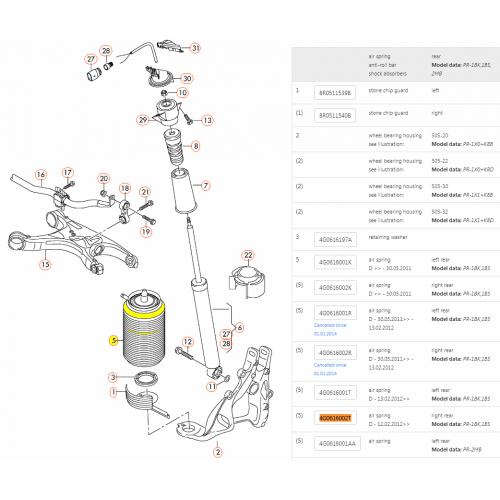
Task: Select callout 30 on the level sensor
Action: click(187, 79)
